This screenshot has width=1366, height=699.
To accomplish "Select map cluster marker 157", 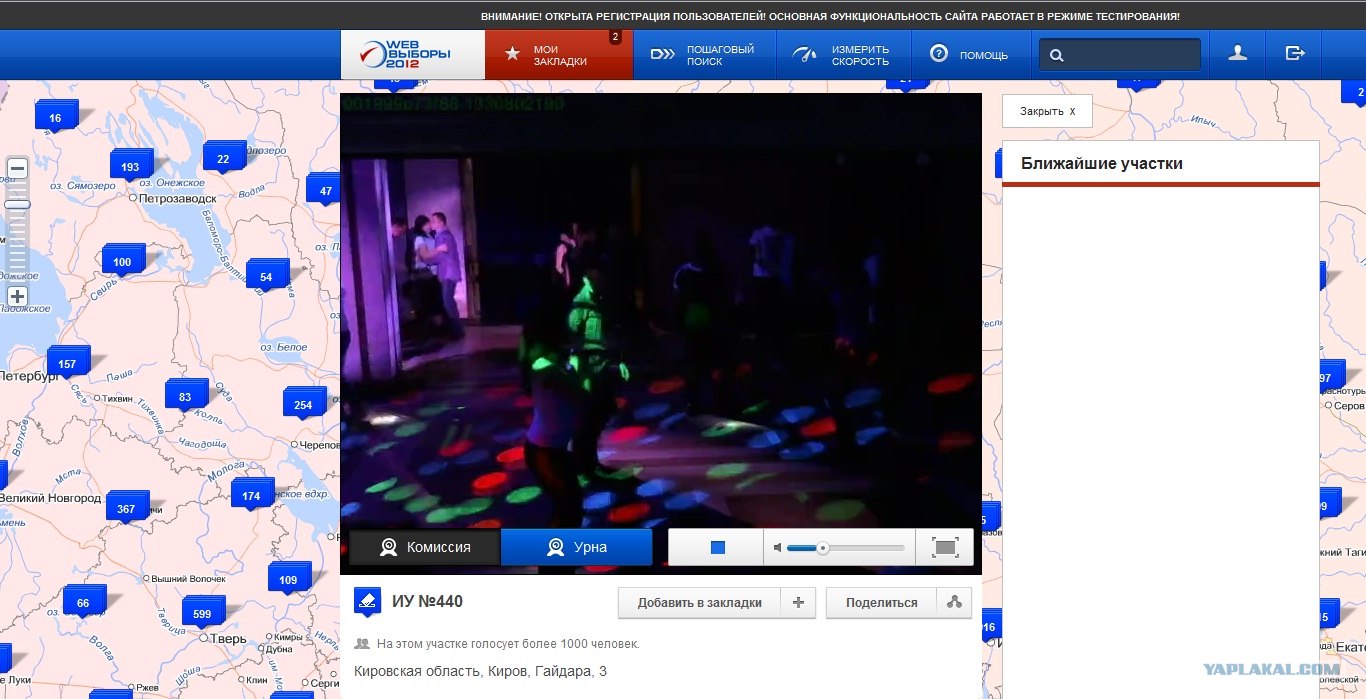I will (x=67, y=363).
